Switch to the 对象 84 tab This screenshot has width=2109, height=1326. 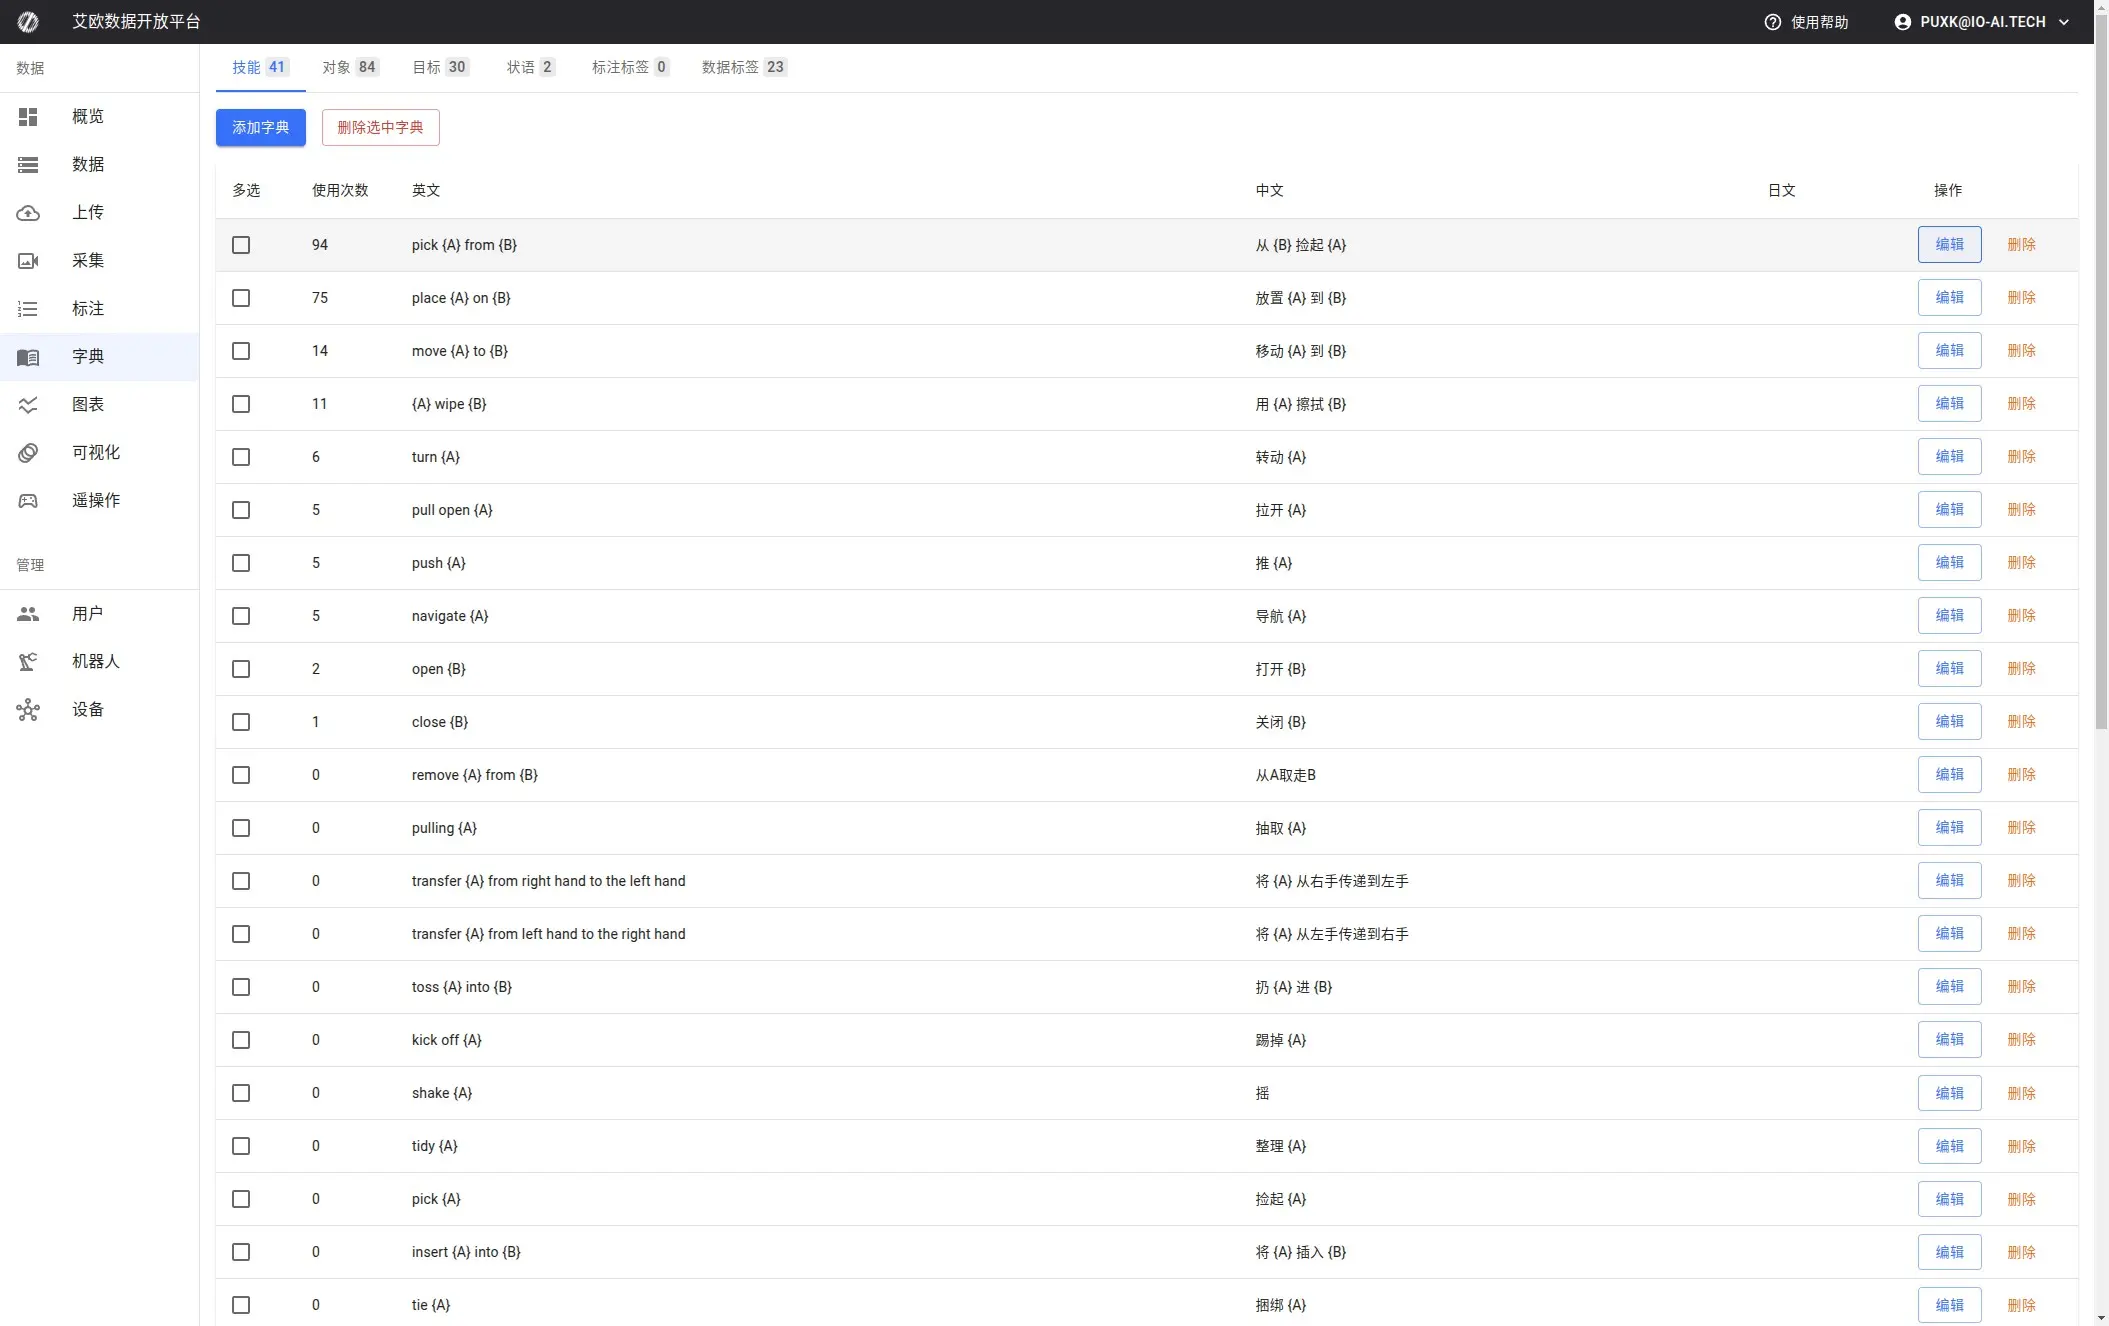pyautogui.click(x=349, y=67)
